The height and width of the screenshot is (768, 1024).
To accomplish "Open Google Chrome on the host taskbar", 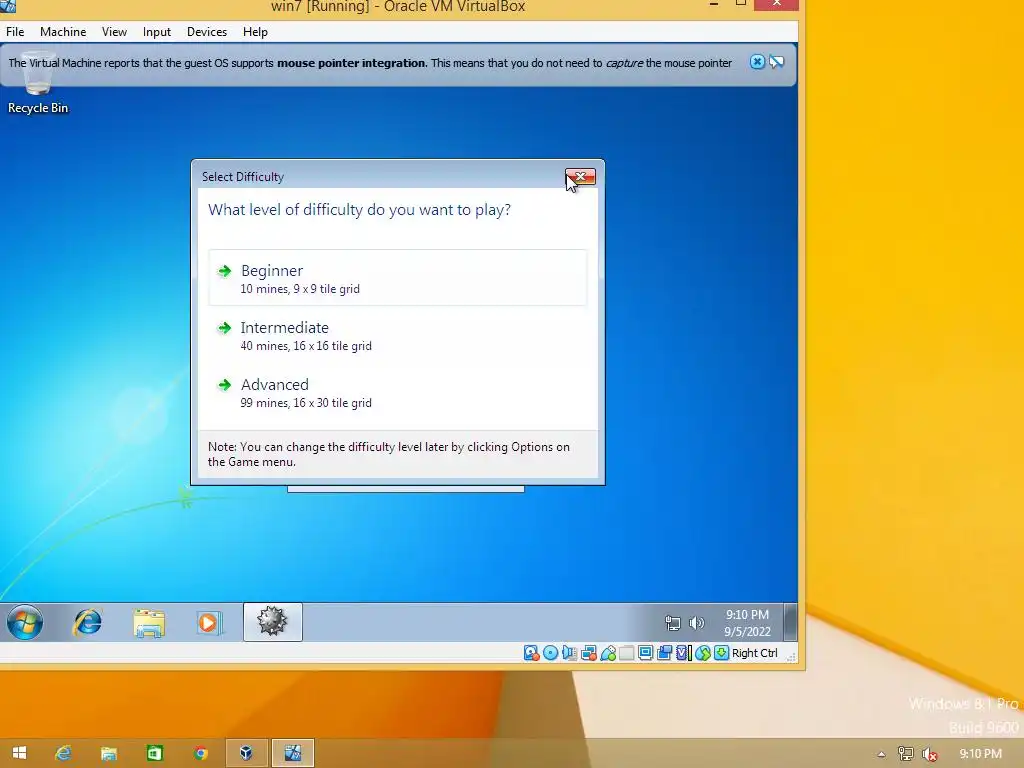I will click(200, 753).
